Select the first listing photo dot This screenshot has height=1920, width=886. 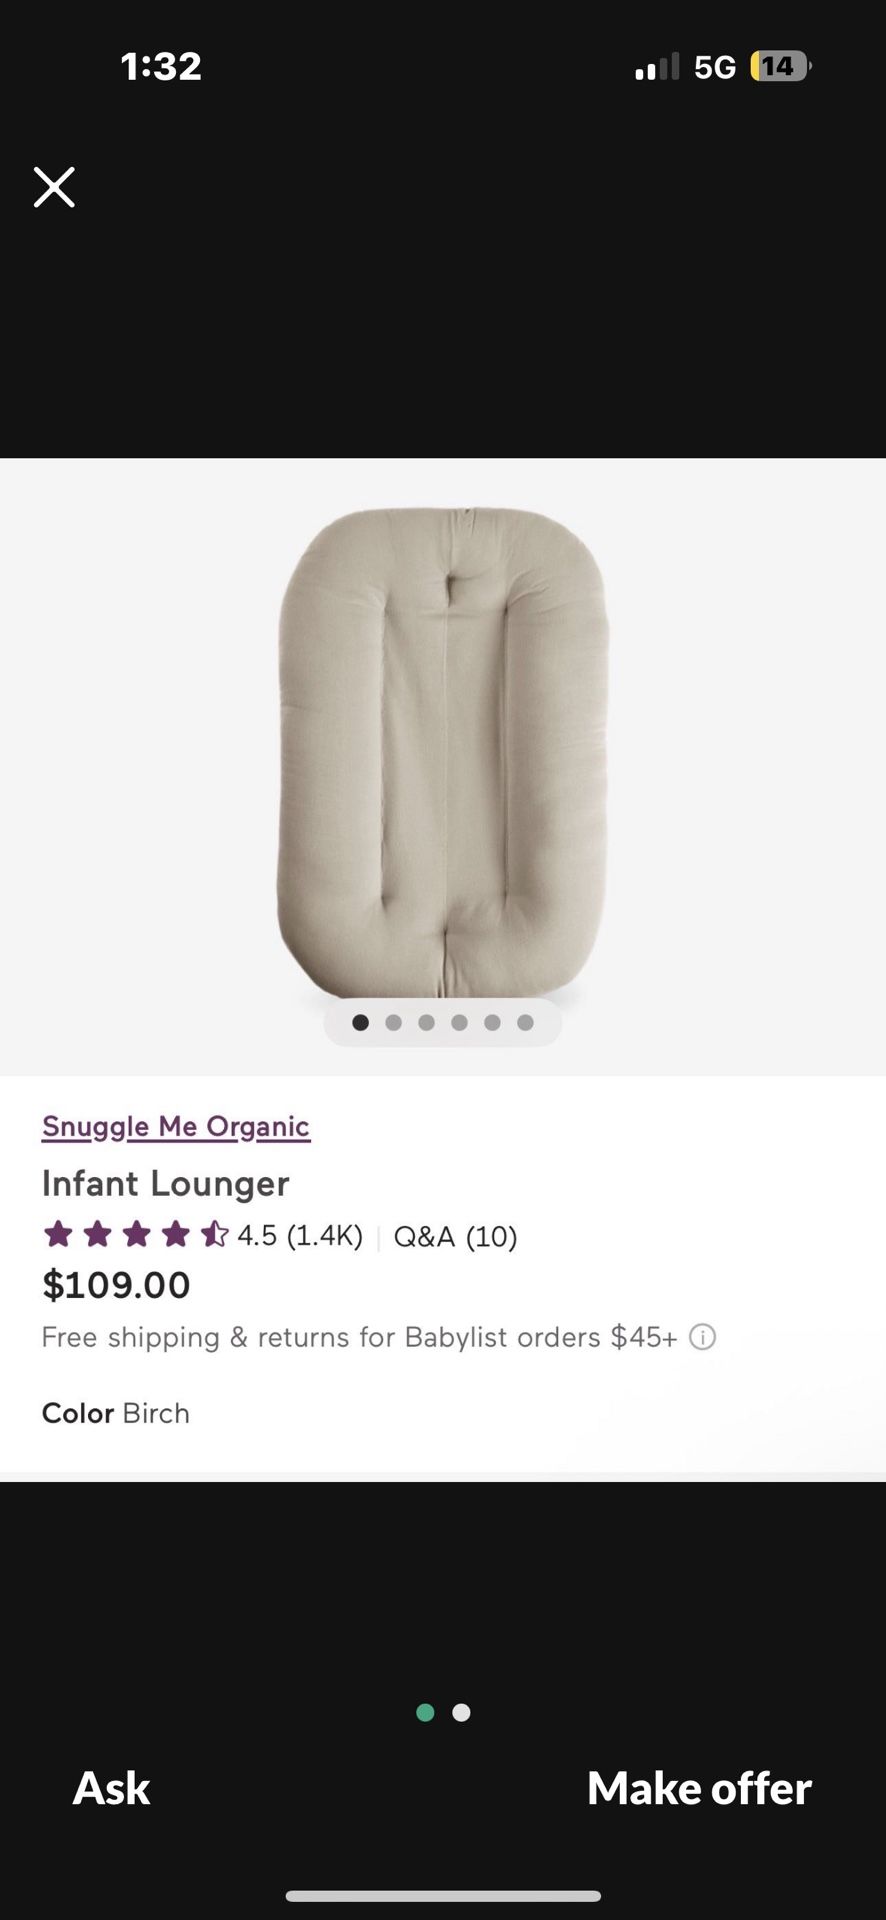tap(425, 1713)
